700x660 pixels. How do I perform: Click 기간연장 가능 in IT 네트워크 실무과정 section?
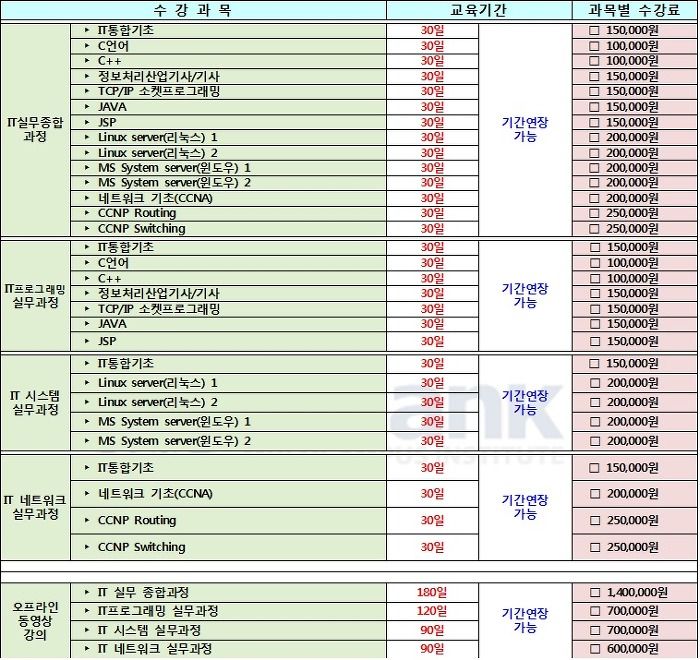525,507
